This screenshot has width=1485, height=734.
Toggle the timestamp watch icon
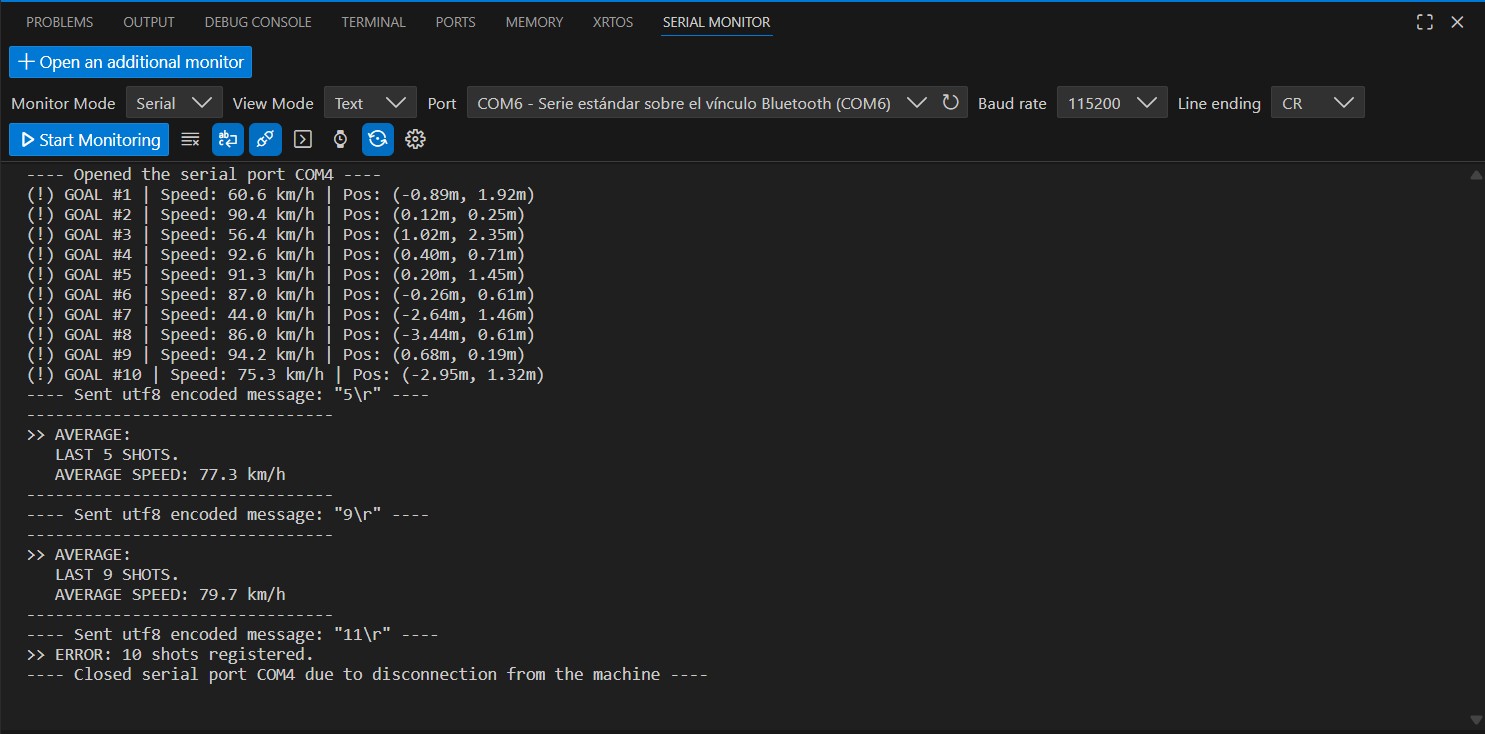click(x=340, y=140)
